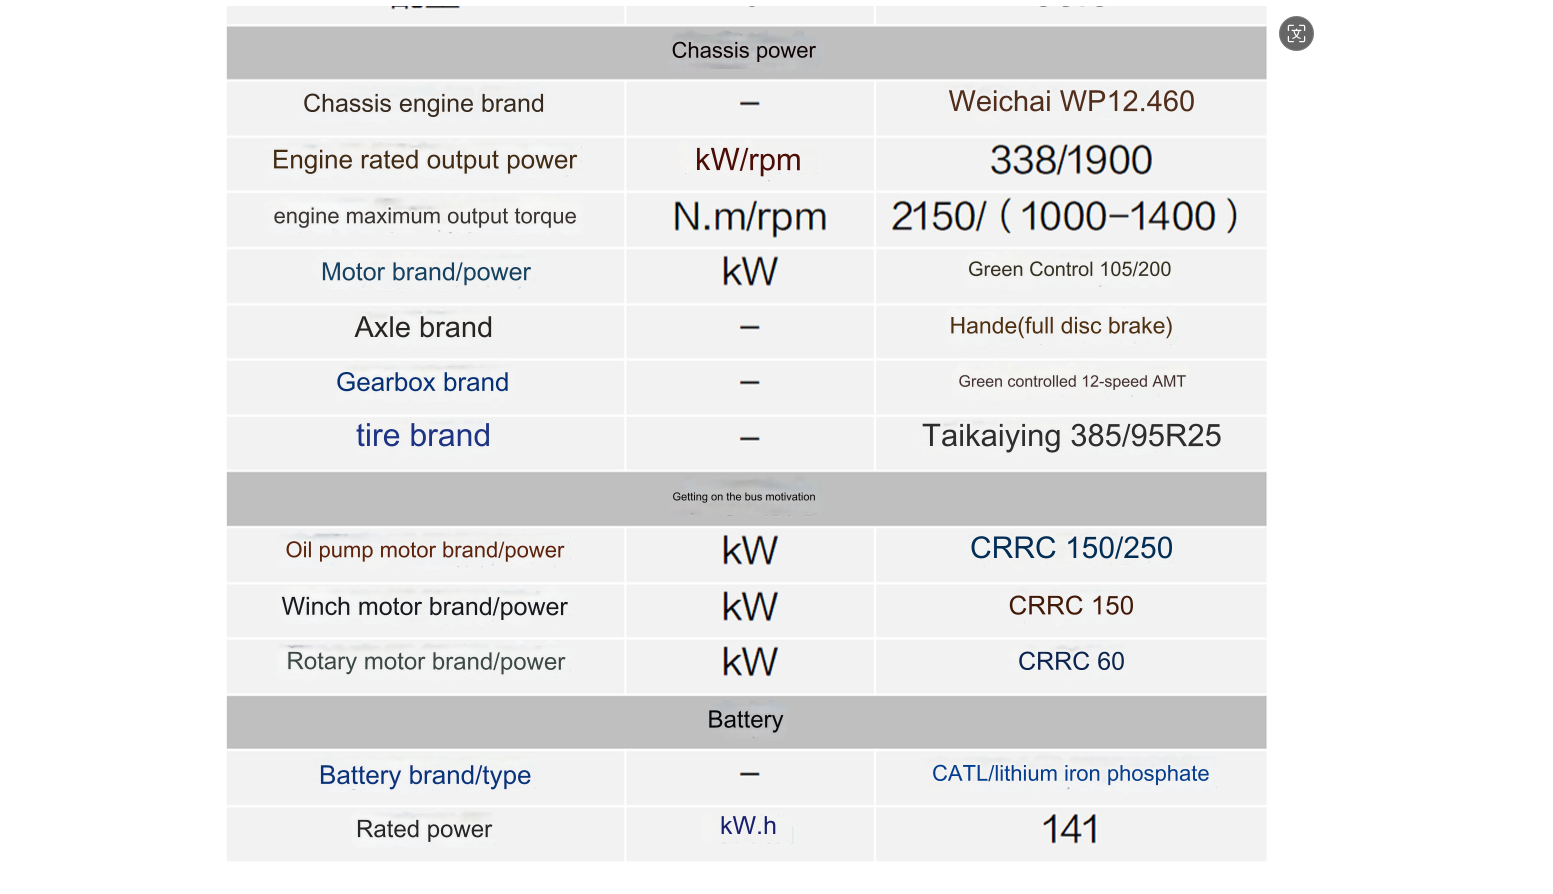Image resolution: width=1553 pixels, height=894 pixels.
Task: Click the kW unit in Oil pump row
Action: tap(750, 551)
